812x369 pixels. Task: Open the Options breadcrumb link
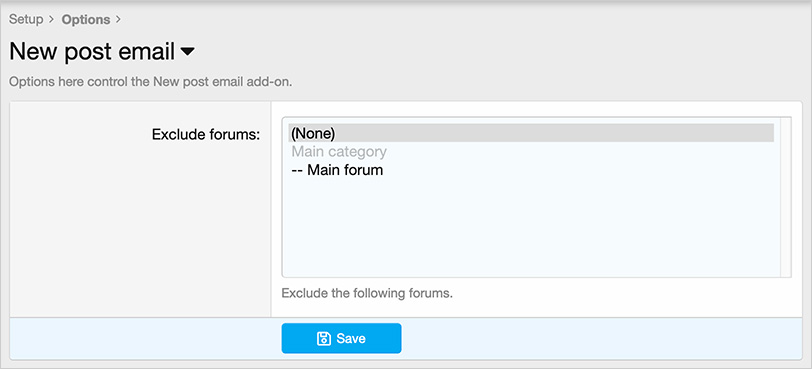pyautogui.click(x=86, y=20)
